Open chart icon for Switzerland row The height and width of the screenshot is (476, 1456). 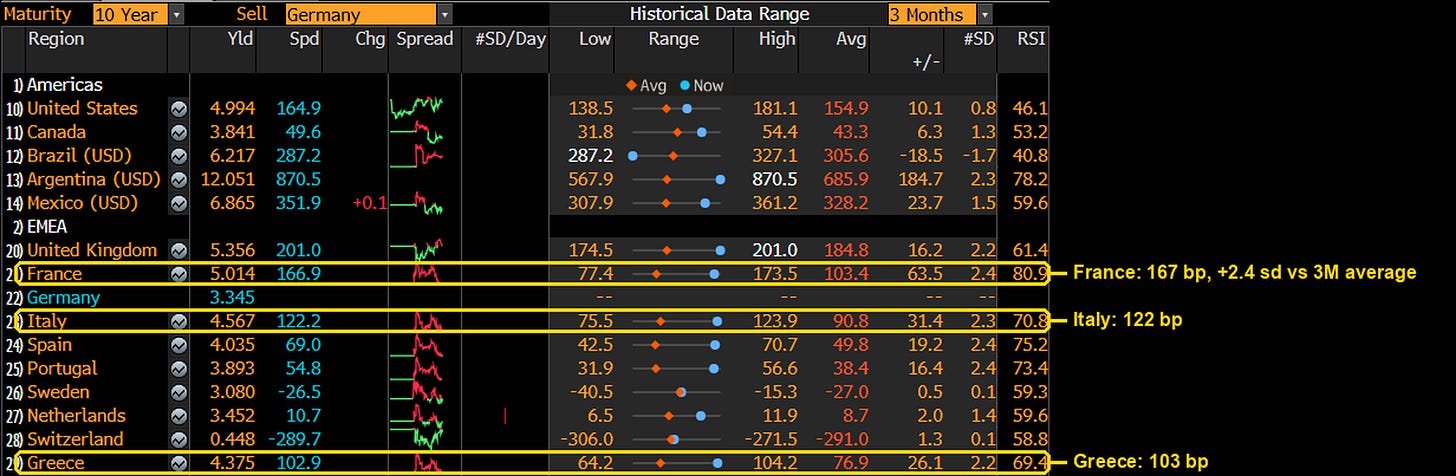(178, 440)
